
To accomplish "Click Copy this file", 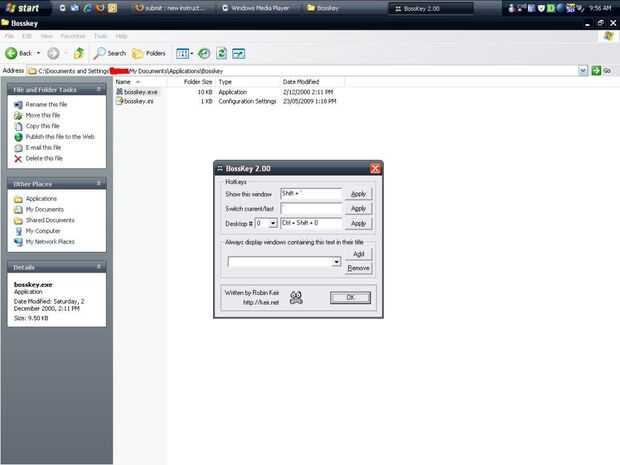I will [42, 126].
